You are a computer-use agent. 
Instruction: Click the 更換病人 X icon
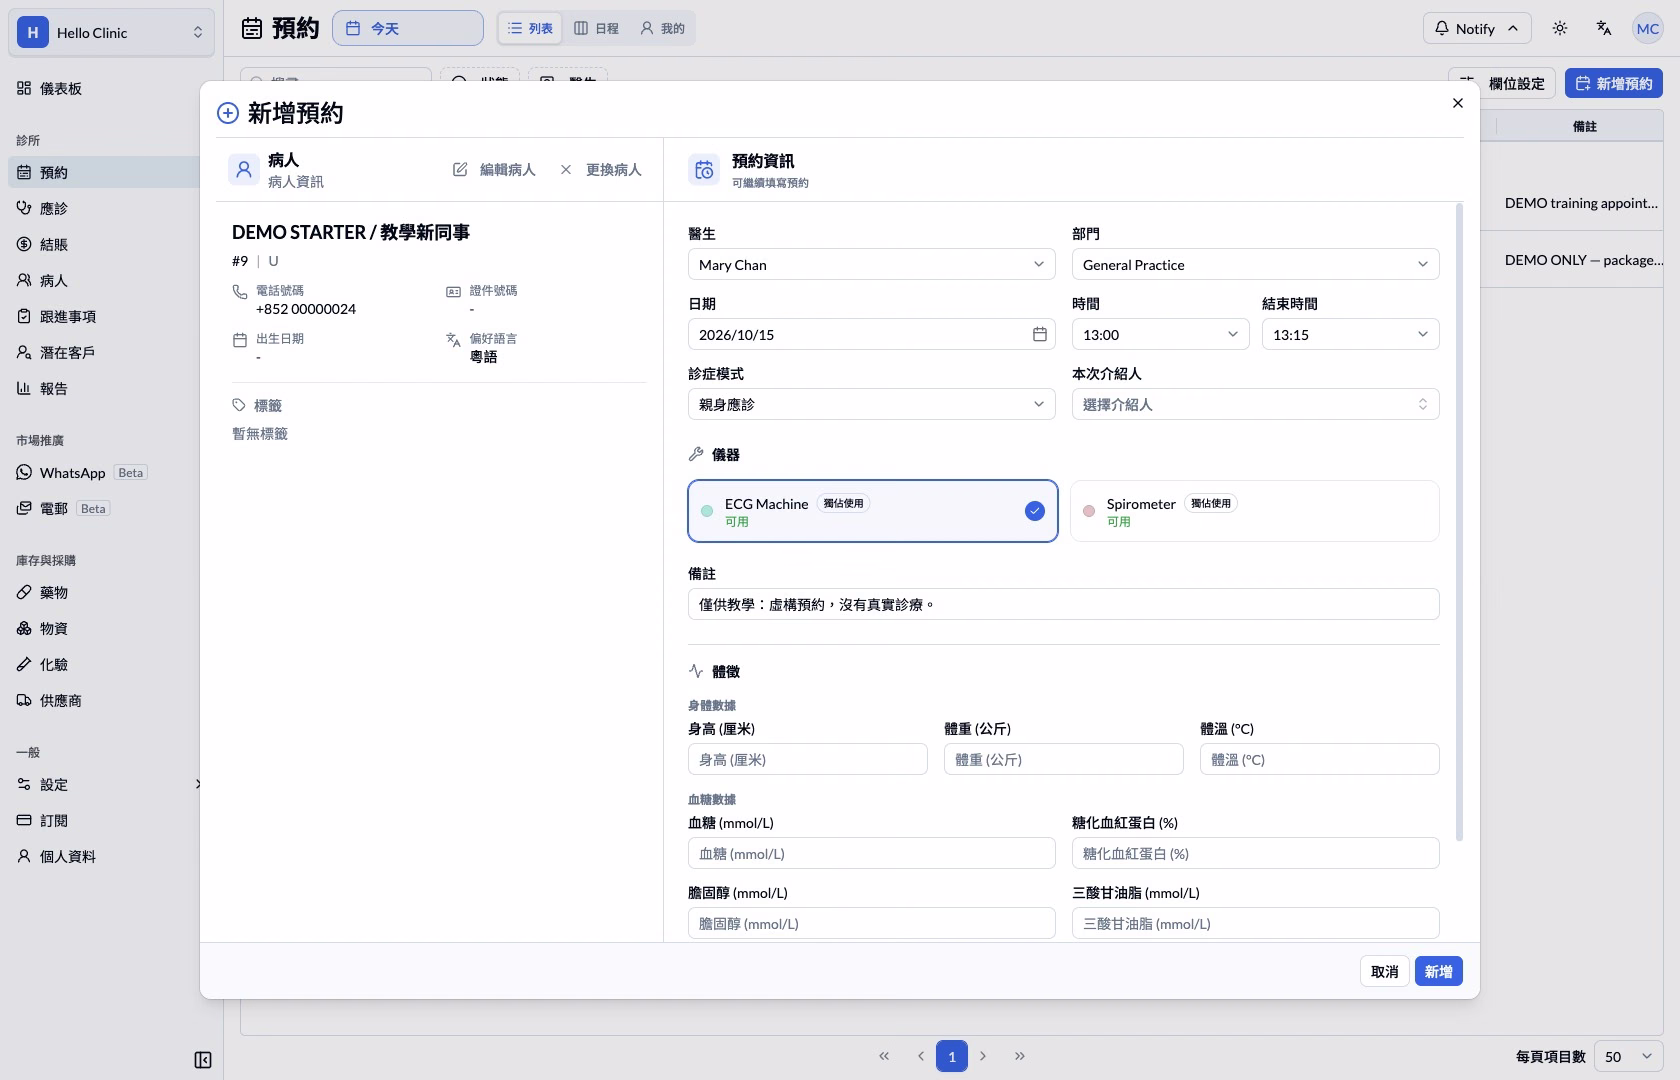(566, 170)
